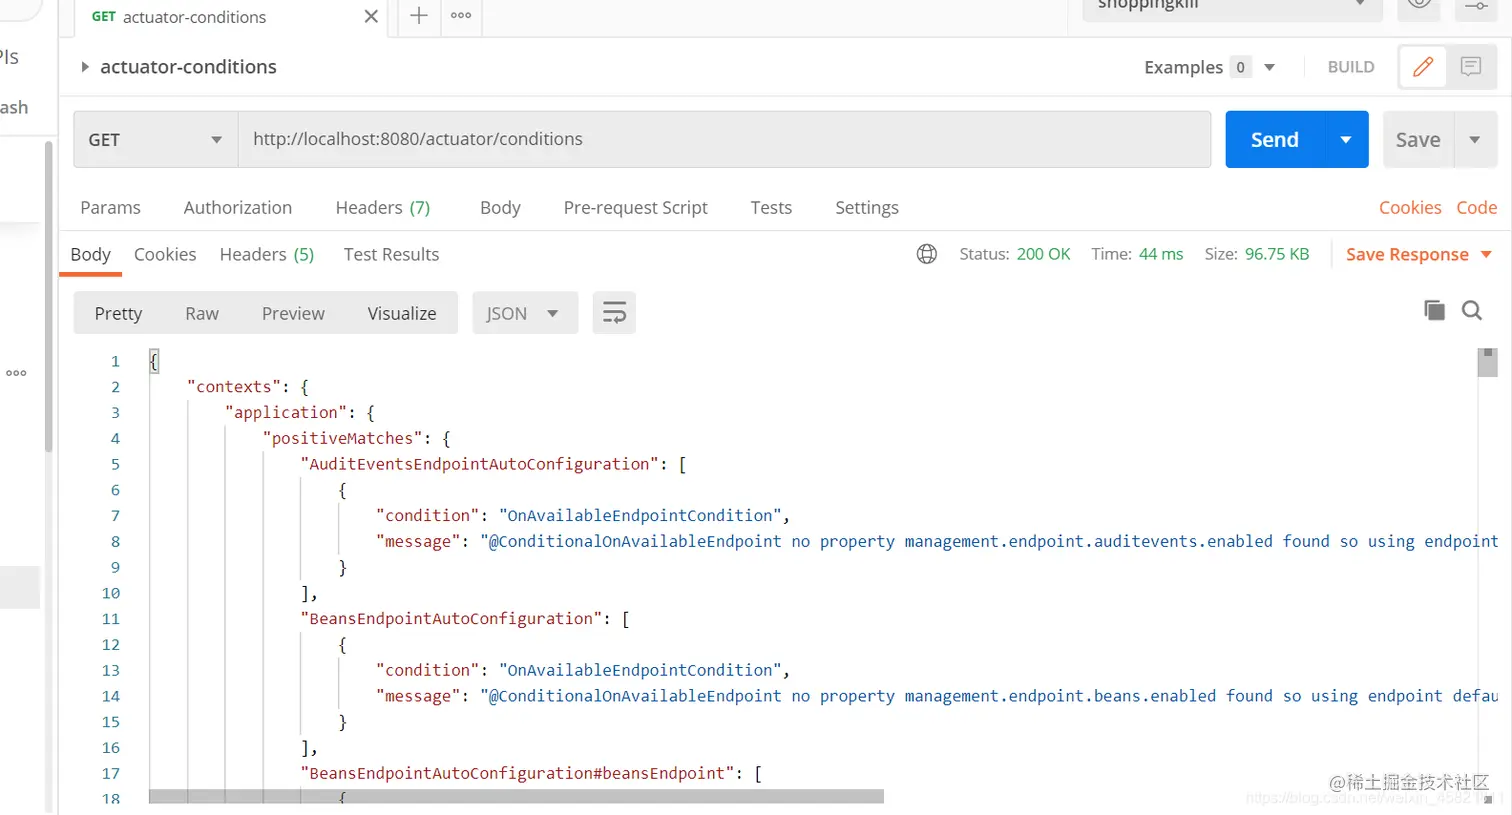Select the Test Results tab

coord(391,254)
